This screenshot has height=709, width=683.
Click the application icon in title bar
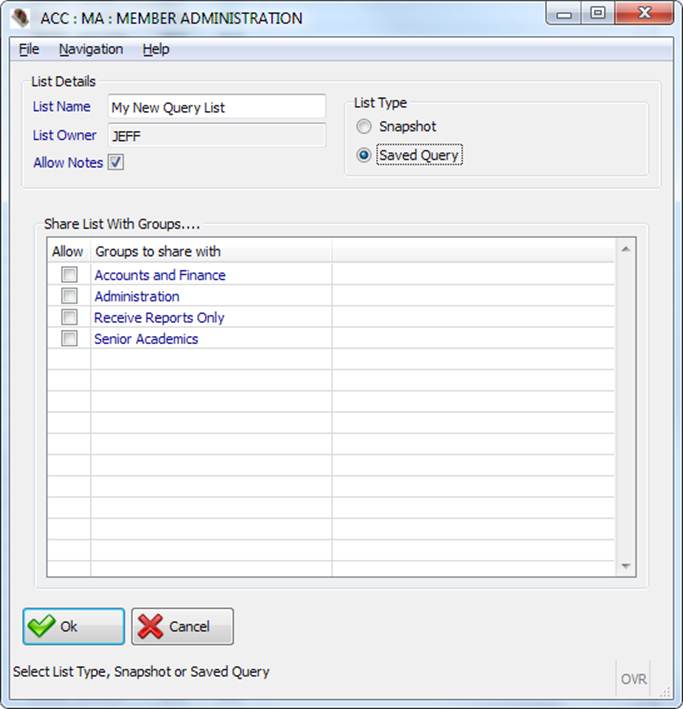pos(20,17)
